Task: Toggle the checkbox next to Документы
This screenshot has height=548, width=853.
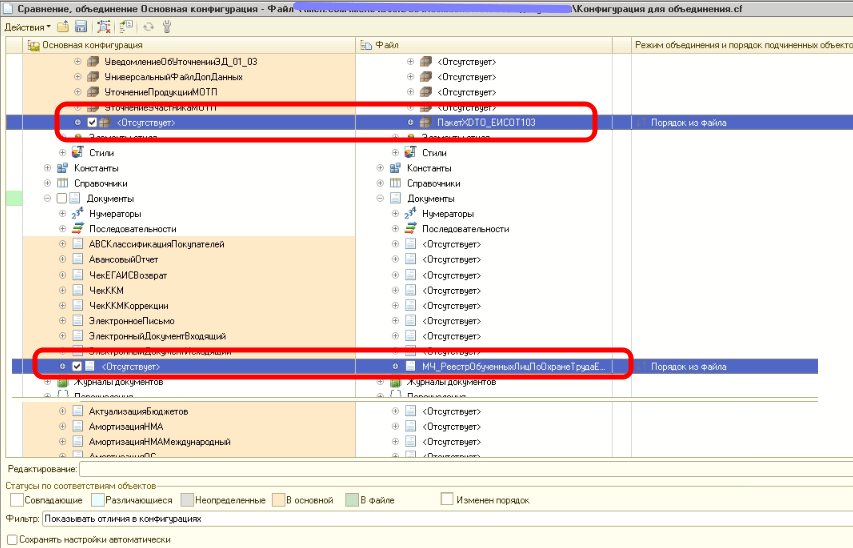Action: [61, 199]
